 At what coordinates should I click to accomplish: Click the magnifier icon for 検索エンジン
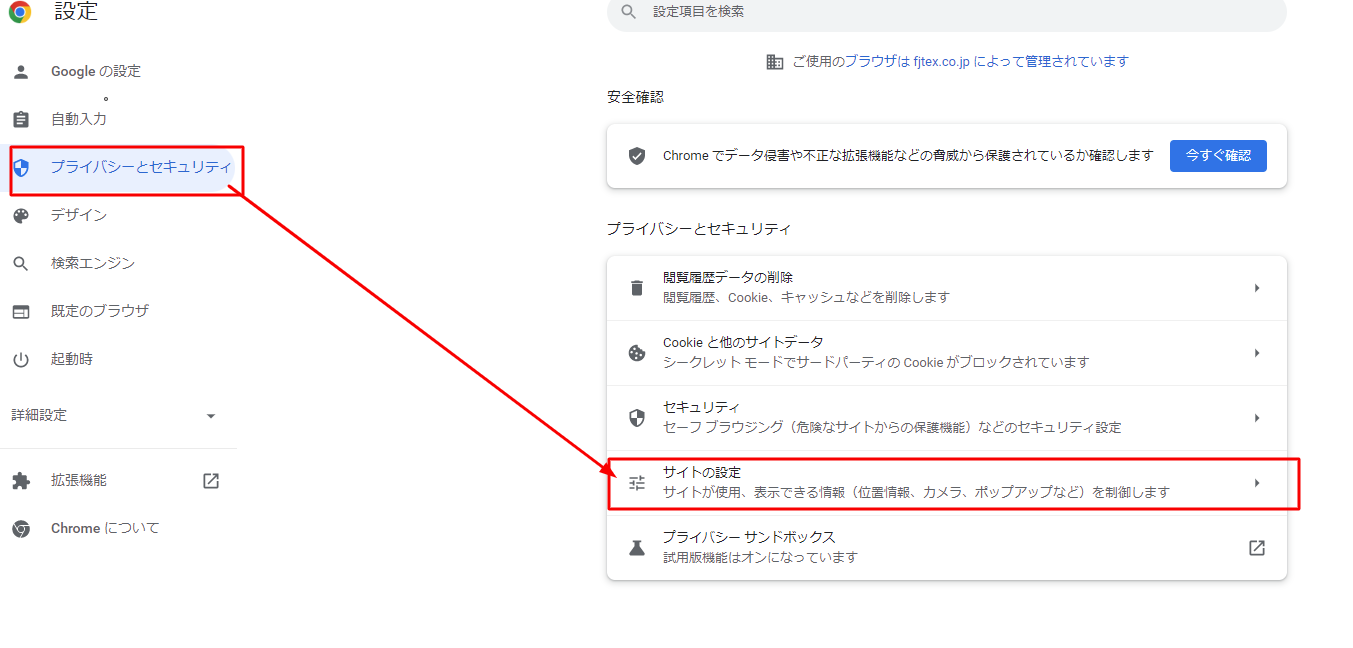(20, 264)
